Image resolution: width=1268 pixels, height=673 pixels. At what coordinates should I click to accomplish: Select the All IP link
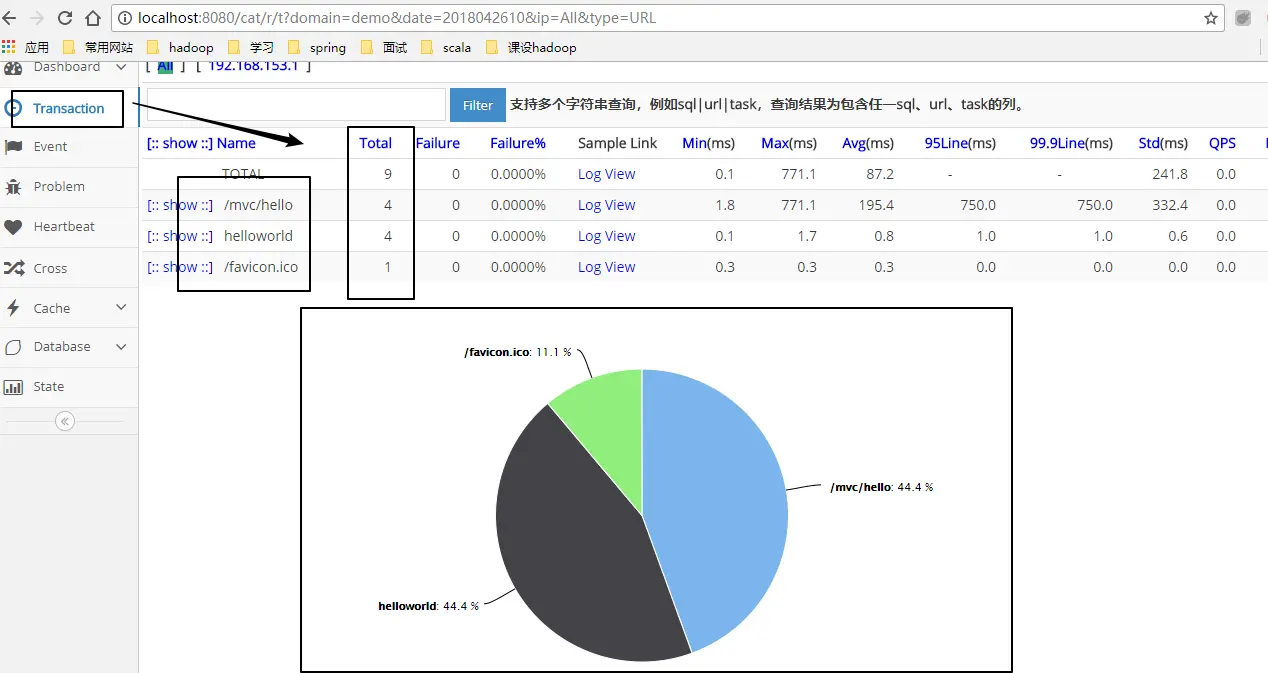click(x=165, y=66)
